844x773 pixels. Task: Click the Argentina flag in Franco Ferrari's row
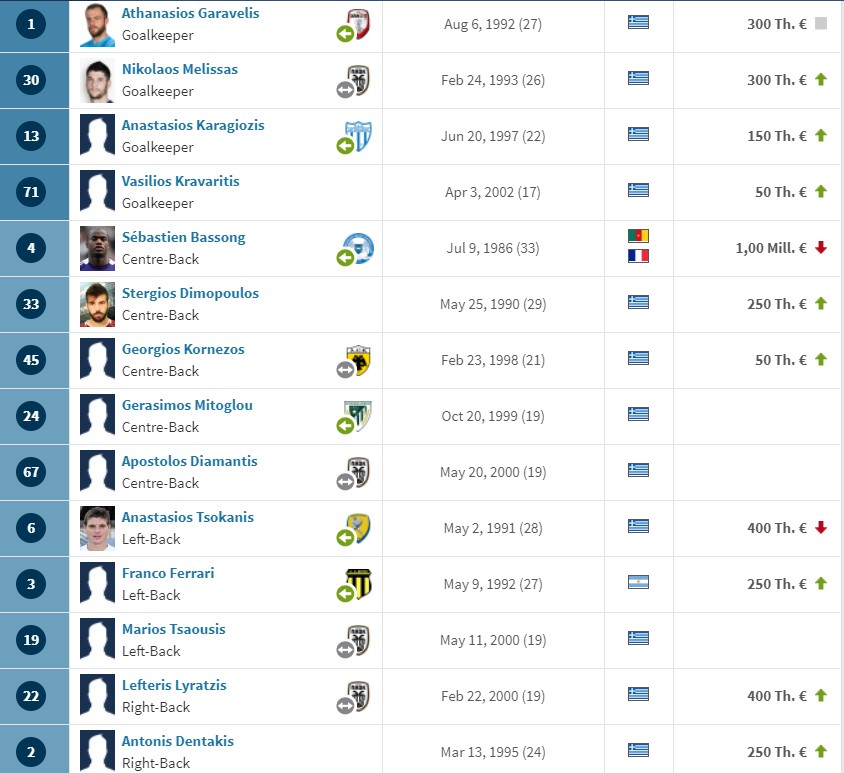pos(638,582)
